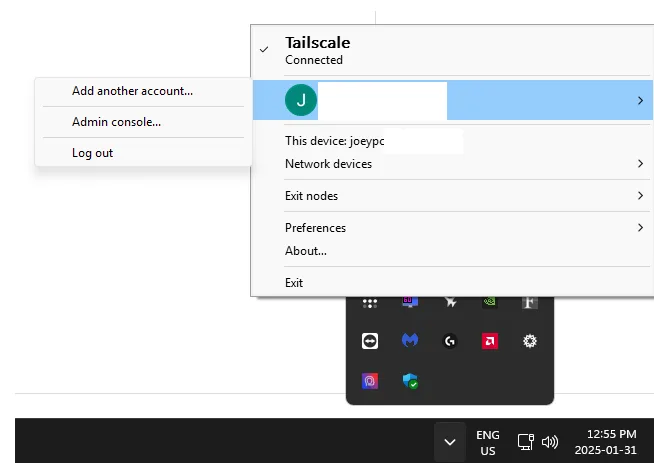Open the clock showing 12:55 PM
654x463 pixels.
tap(606, 442)
